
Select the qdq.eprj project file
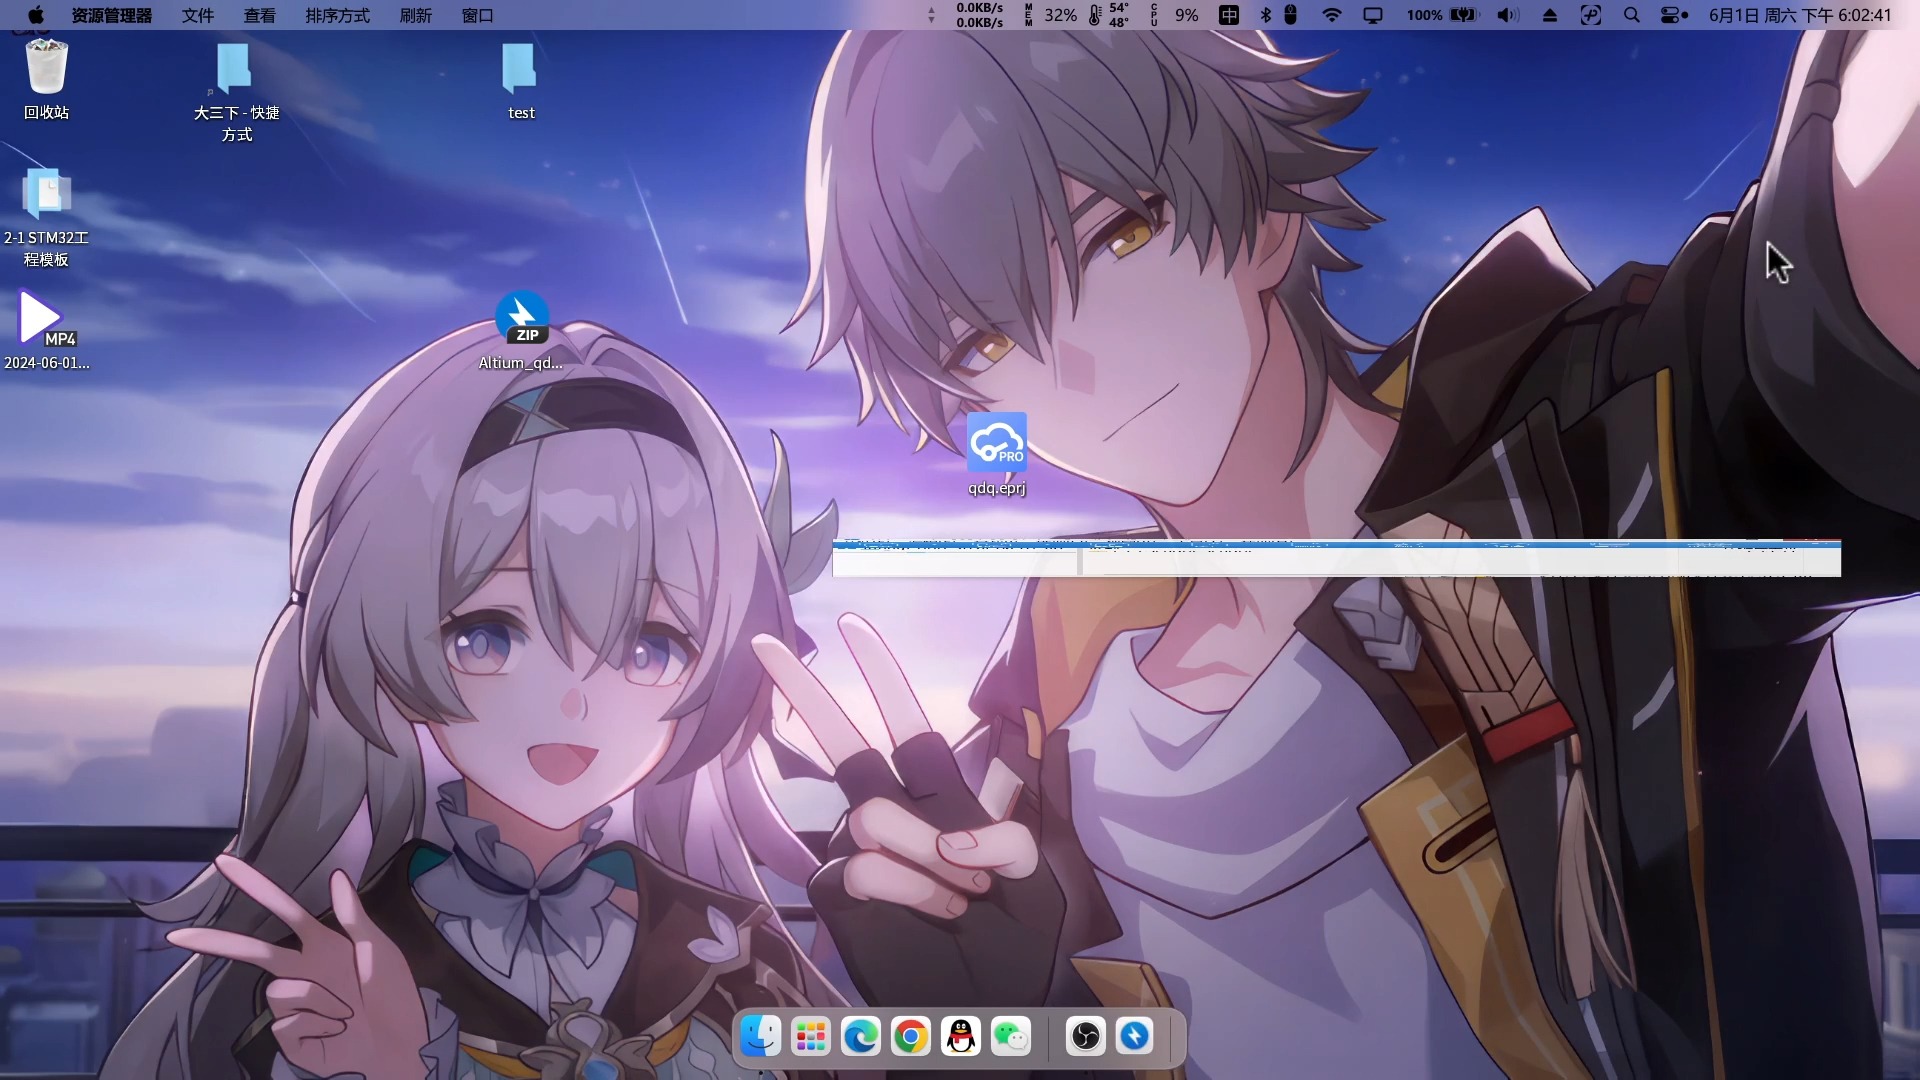(x=997, y=454)
